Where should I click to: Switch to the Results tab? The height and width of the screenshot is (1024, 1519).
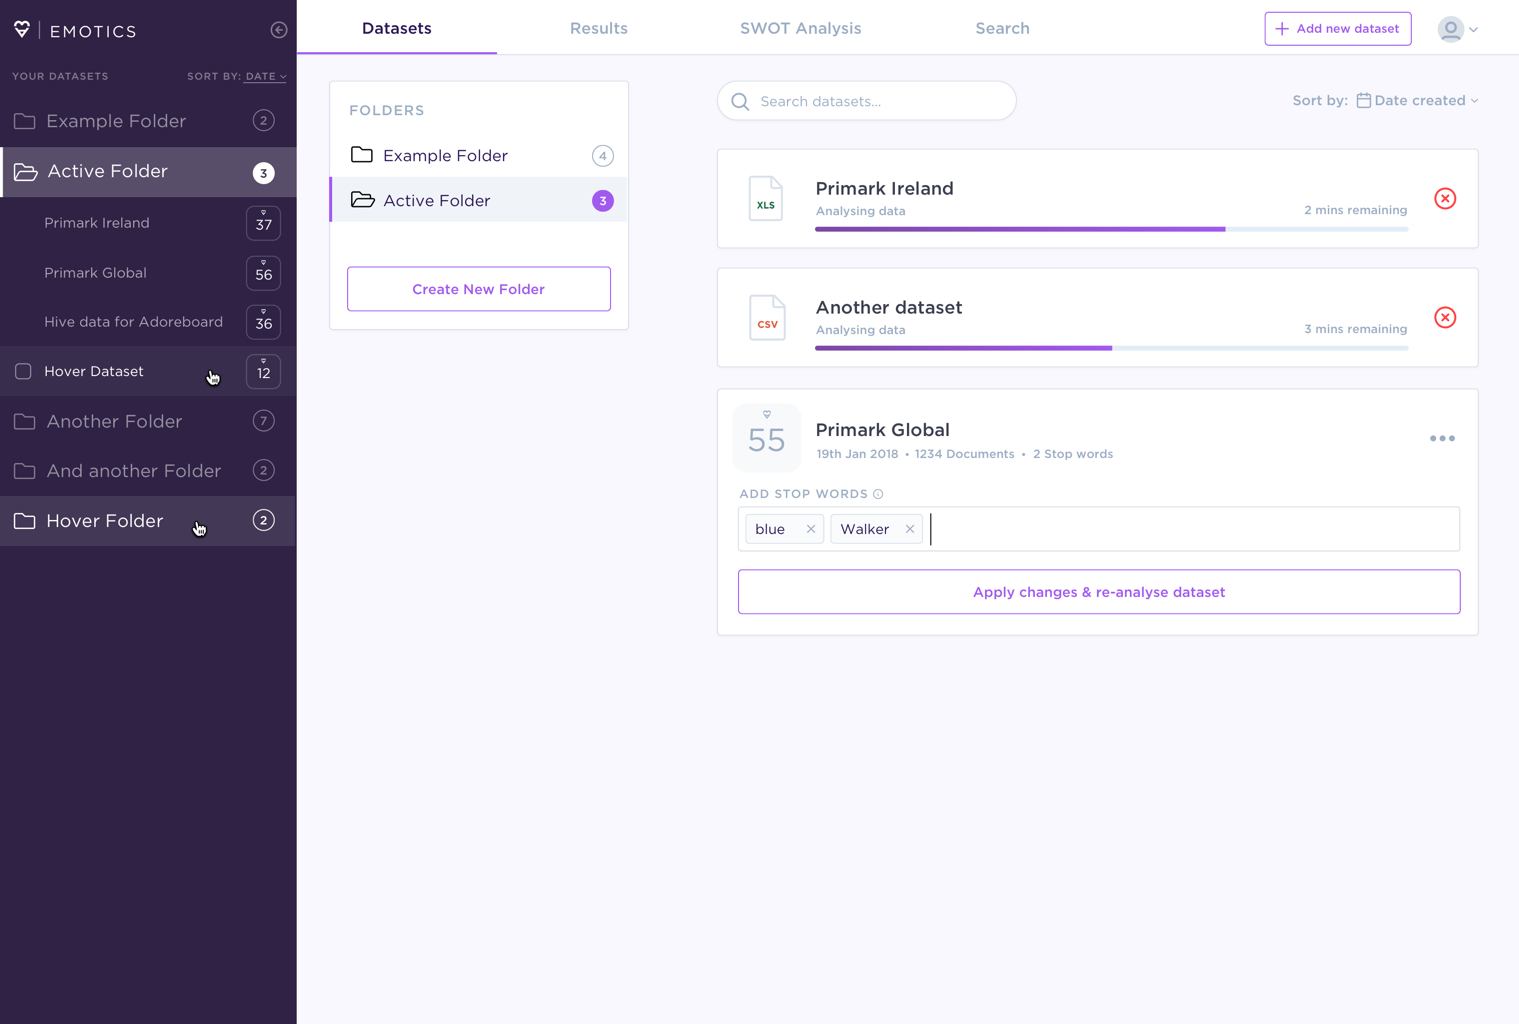(599, 28)
